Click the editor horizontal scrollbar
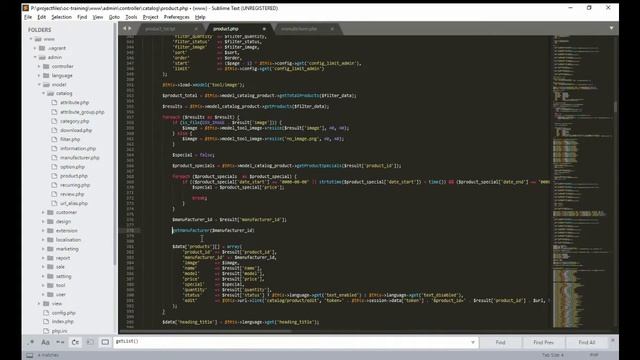Screen dimensions: 640x360 pyautogui.click(x=205, y=331)
